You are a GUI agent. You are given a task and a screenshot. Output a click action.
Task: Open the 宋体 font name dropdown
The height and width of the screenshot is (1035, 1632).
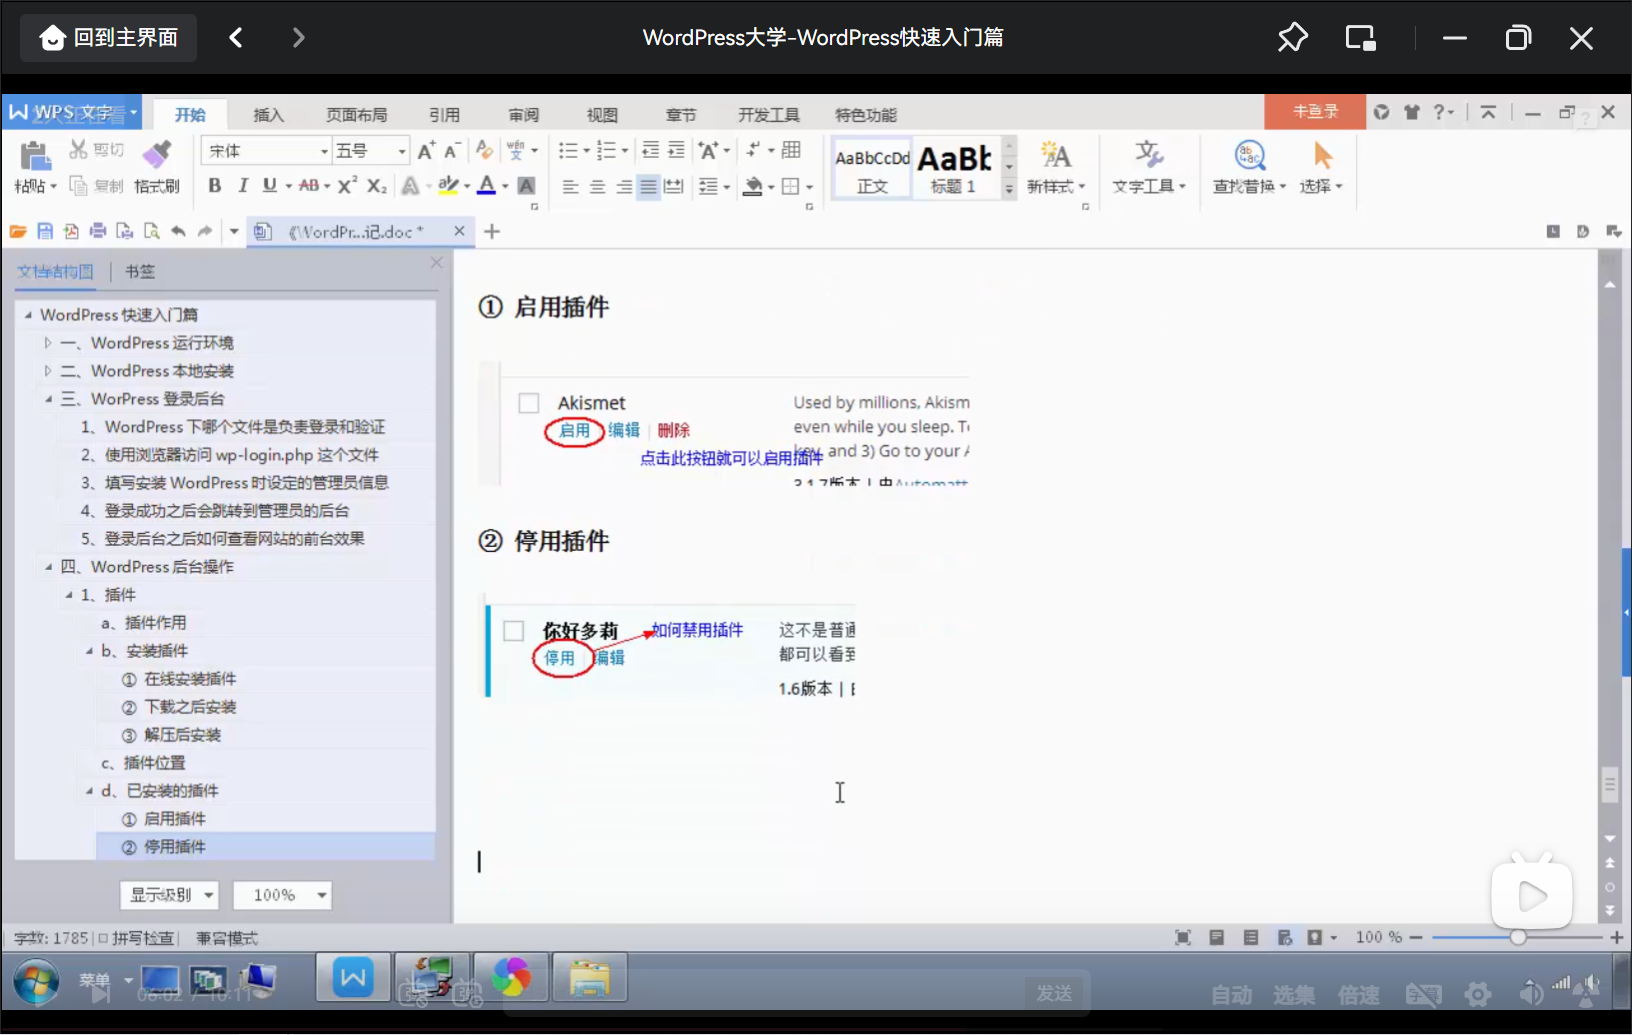[324, 151]
